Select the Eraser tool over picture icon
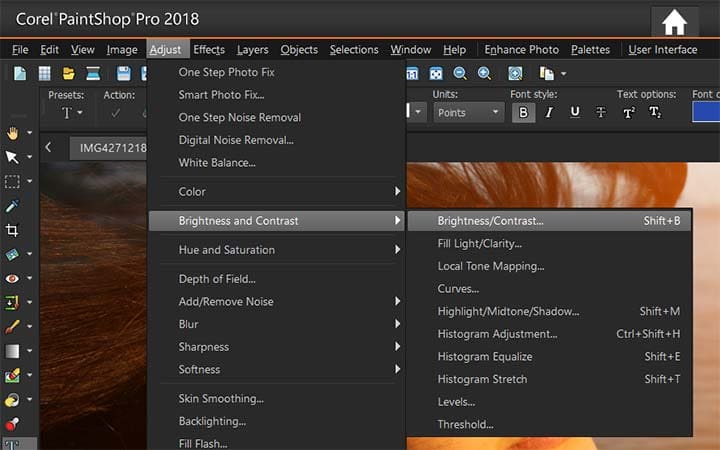The image size is (720, 450). 12,376
